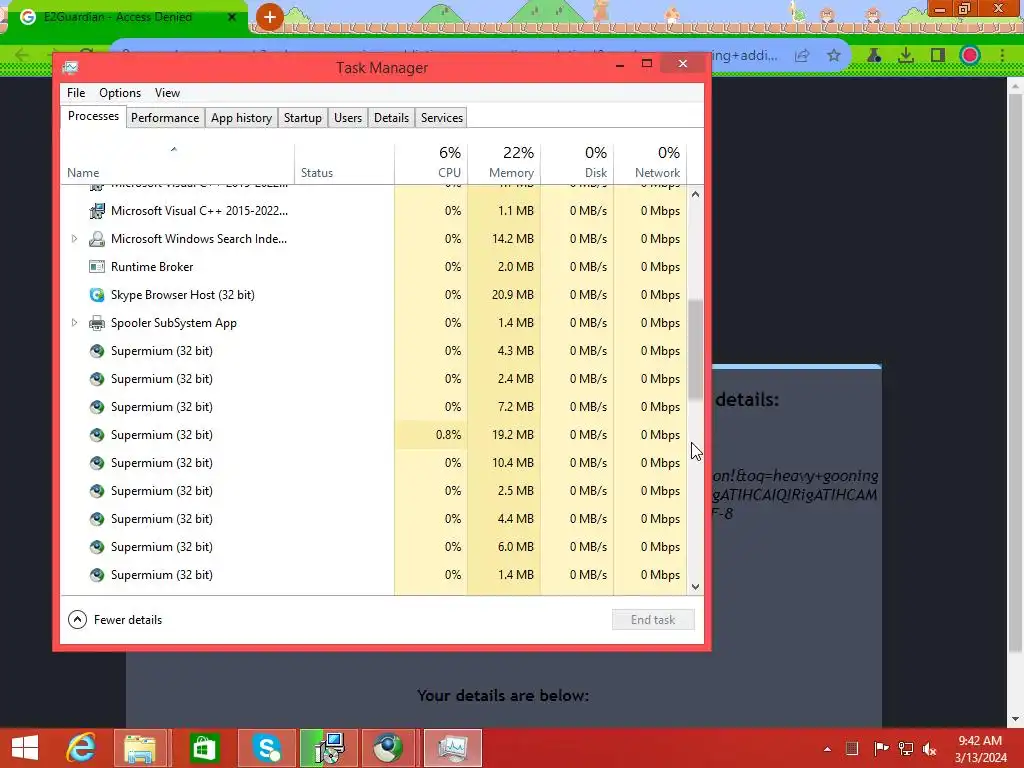Launch Internet Explorer from the taskbar
The height and width of the screenshot is (768, 1024).
click(81, 748)
